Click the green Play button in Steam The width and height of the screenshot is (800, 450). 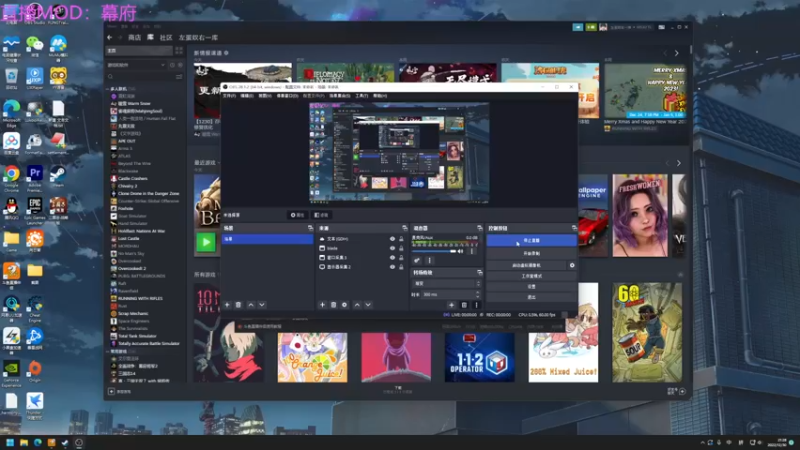(206, 242)
